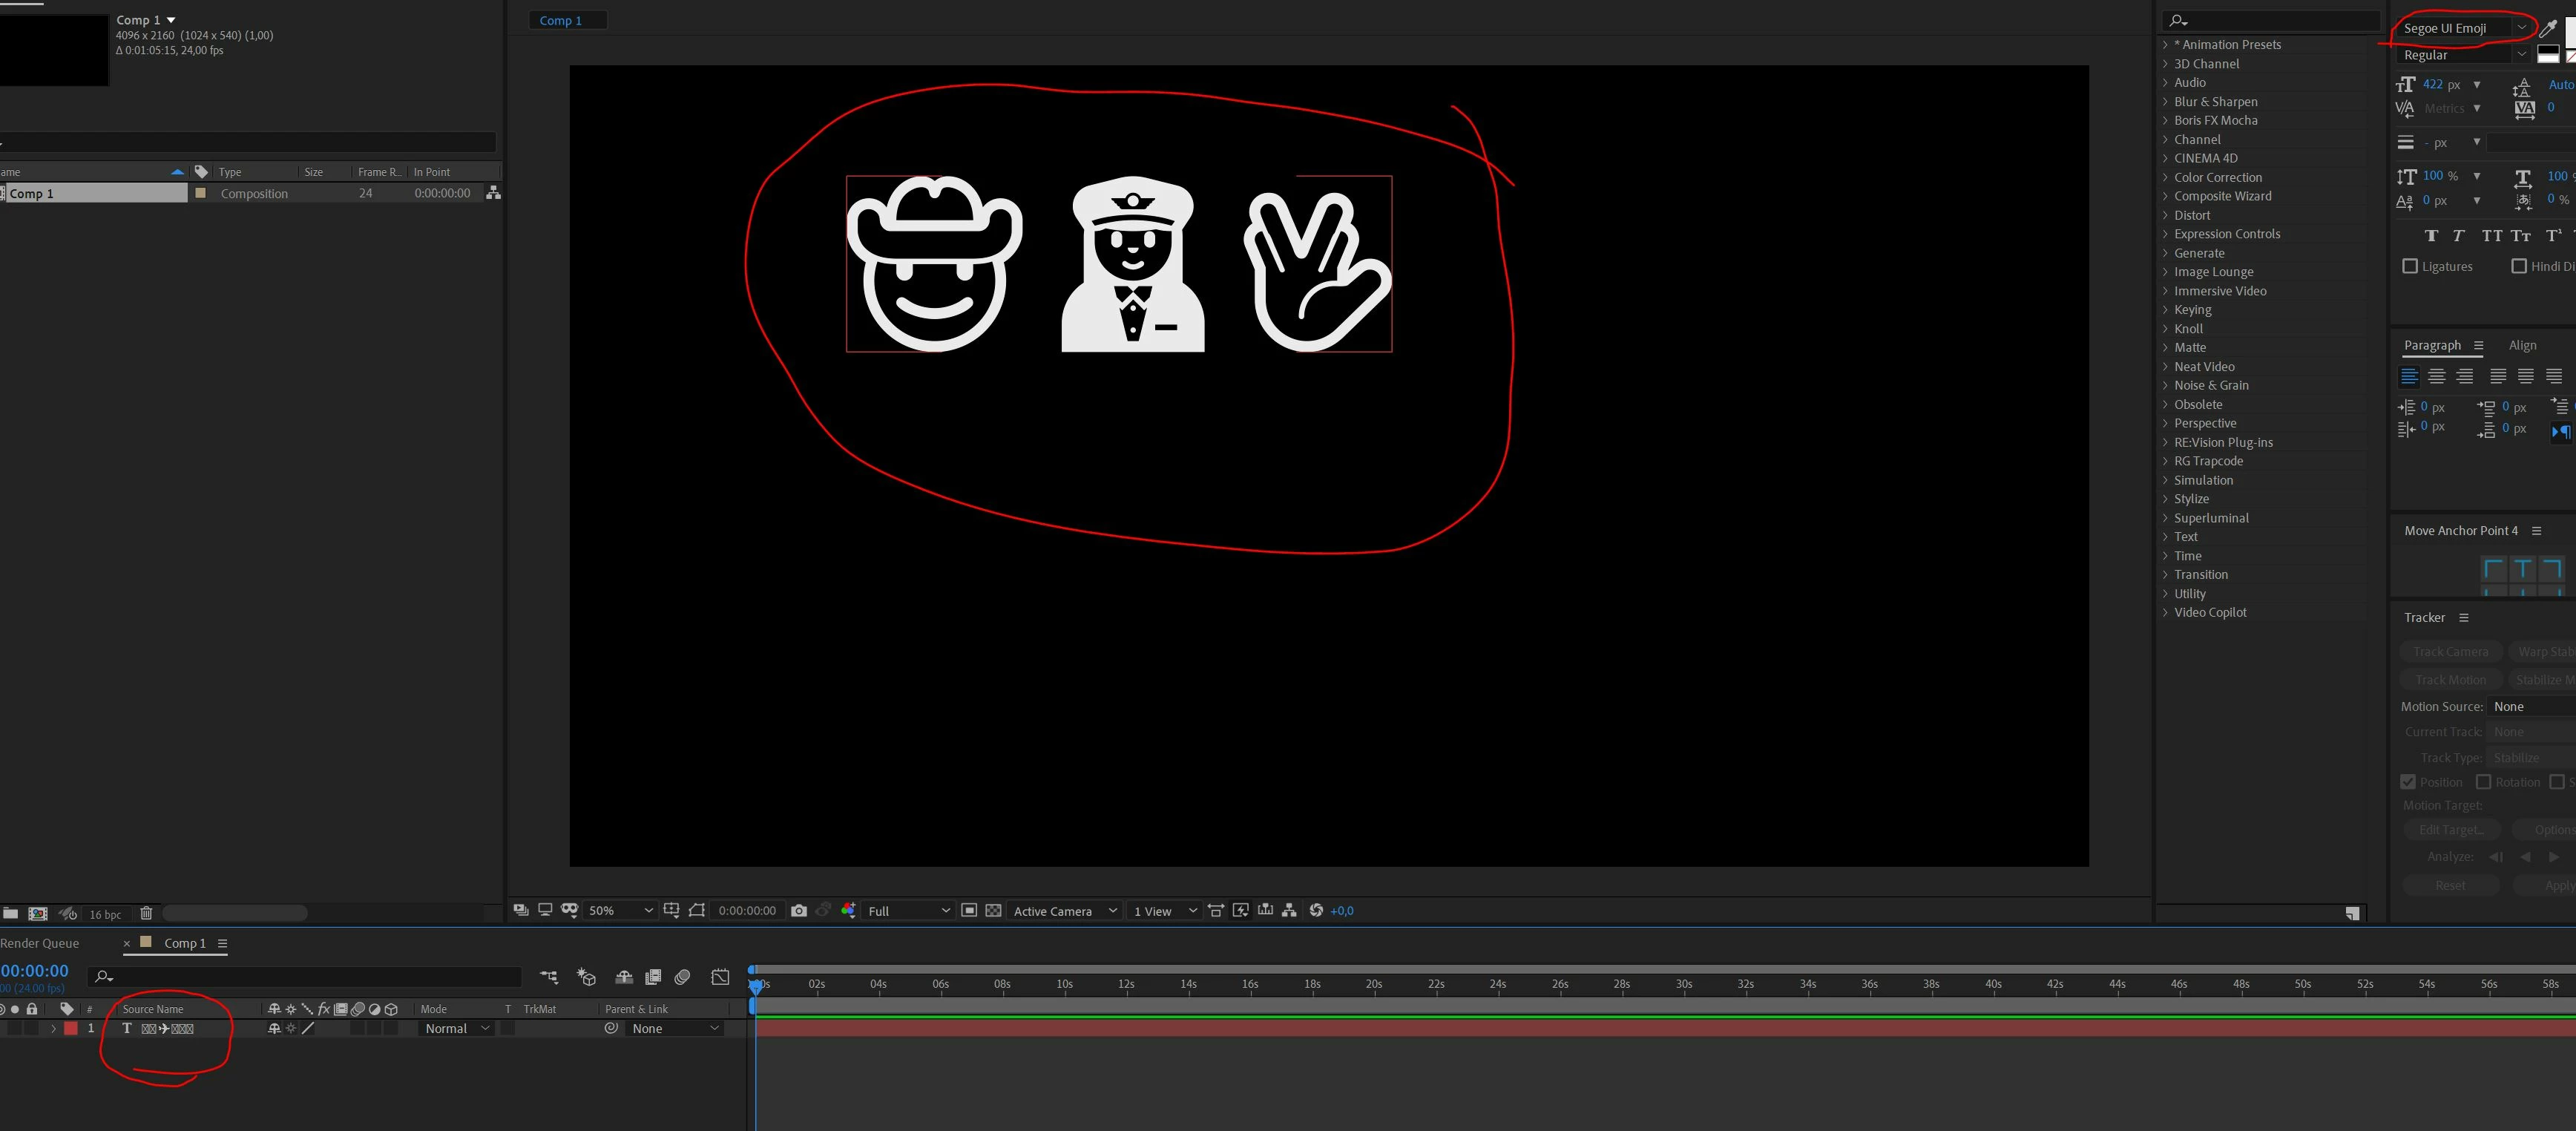
Task: Open the Normal blending mode dropdown
Action: [x=456, y=1028]
